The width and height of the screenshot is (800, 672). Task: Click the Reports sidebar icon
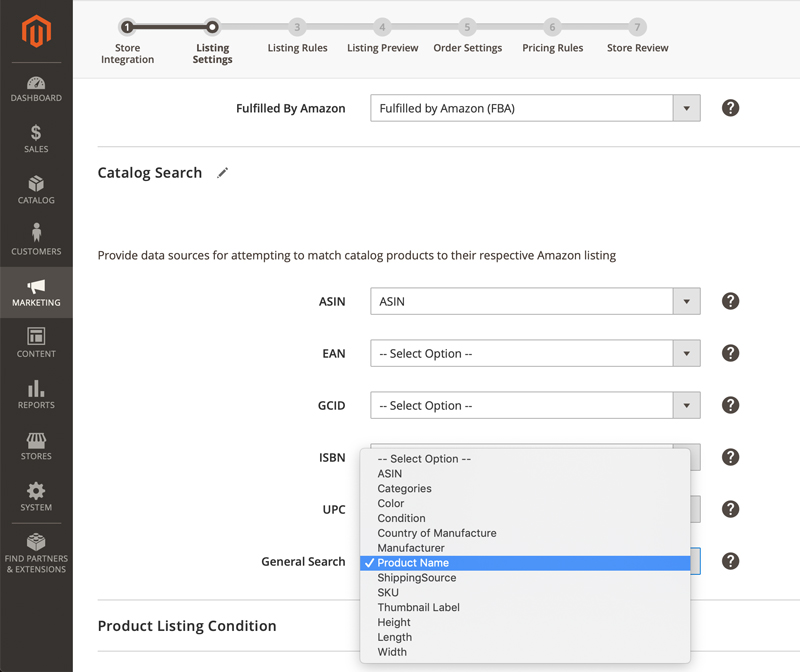pos(36,391)
